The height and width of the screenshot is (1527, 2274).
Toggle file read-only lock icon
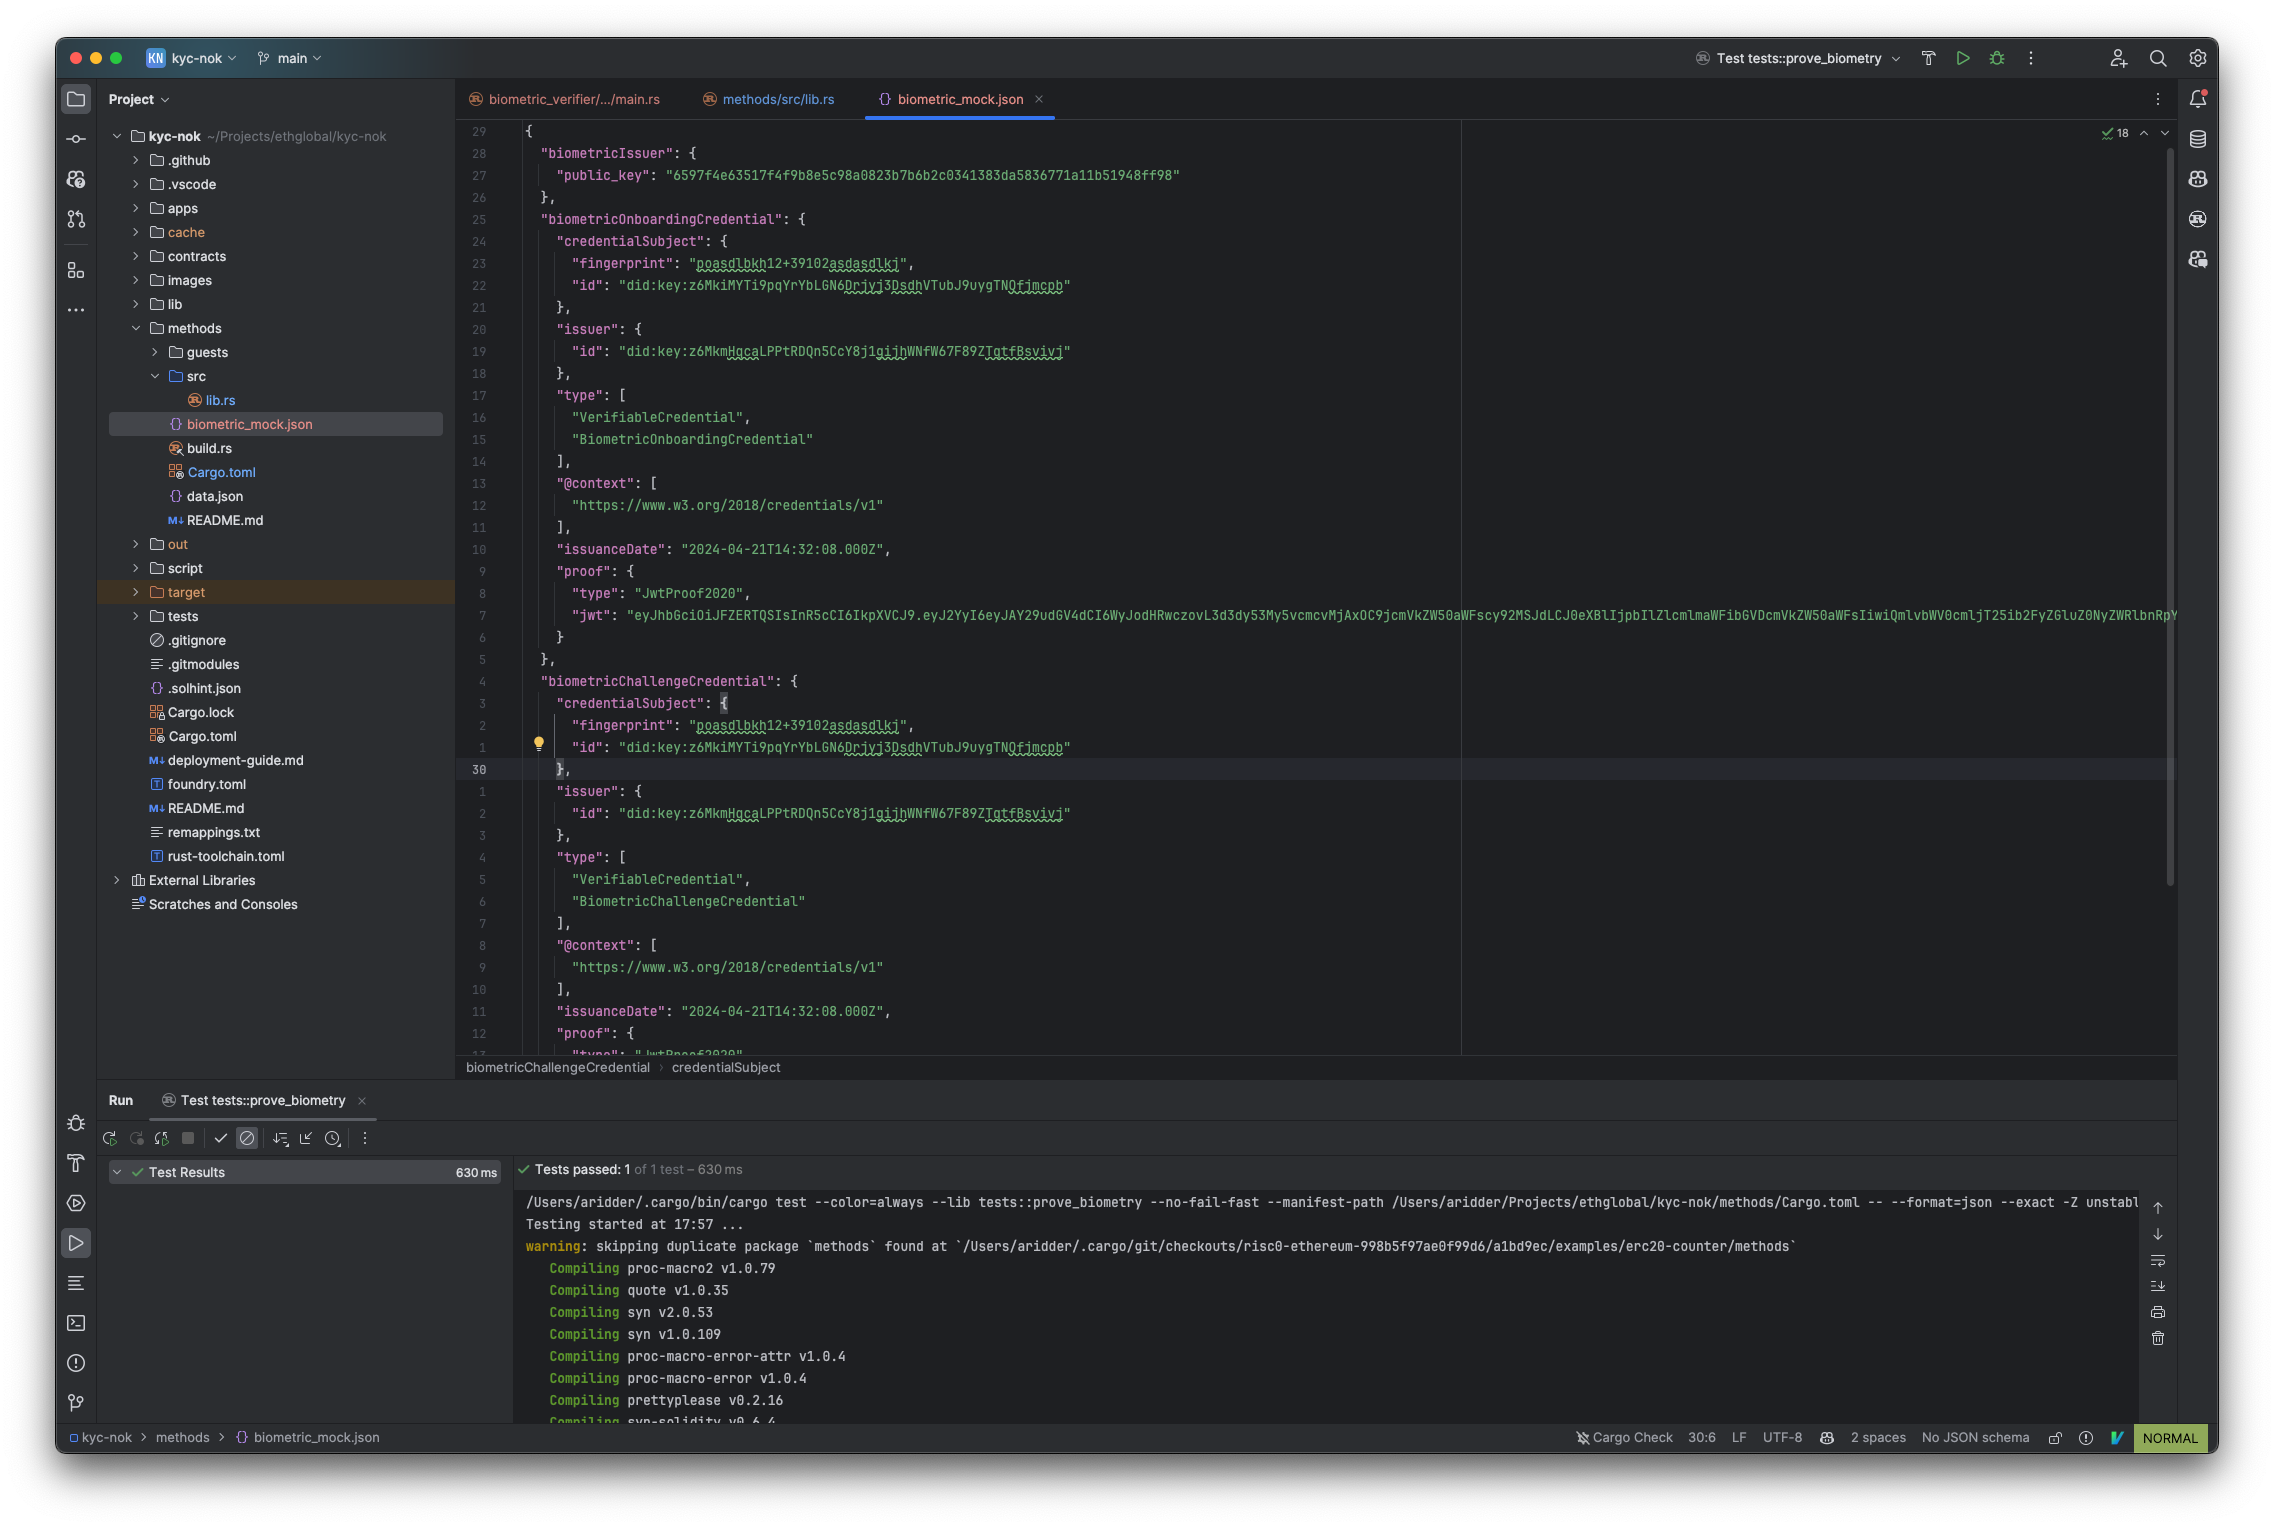click(x=2055, y=1438)
